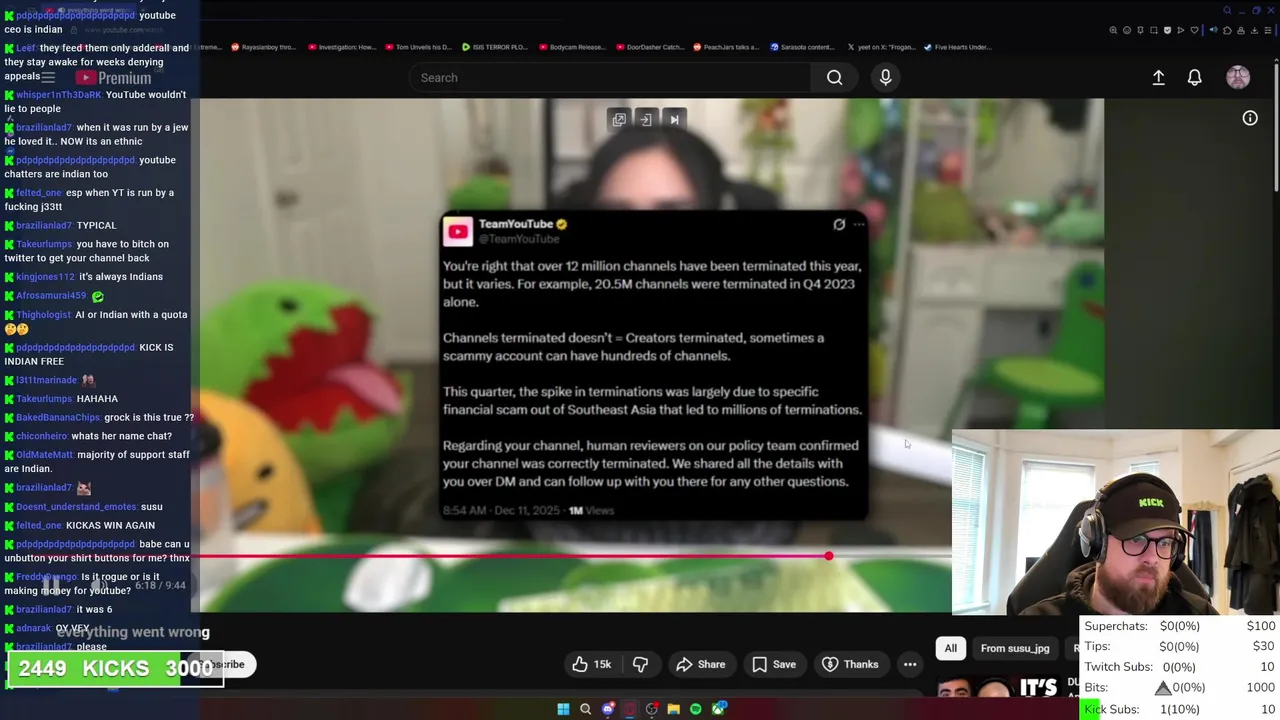
Task: Open File Explorer from taskbar
Action: click(x=674, y=709)
